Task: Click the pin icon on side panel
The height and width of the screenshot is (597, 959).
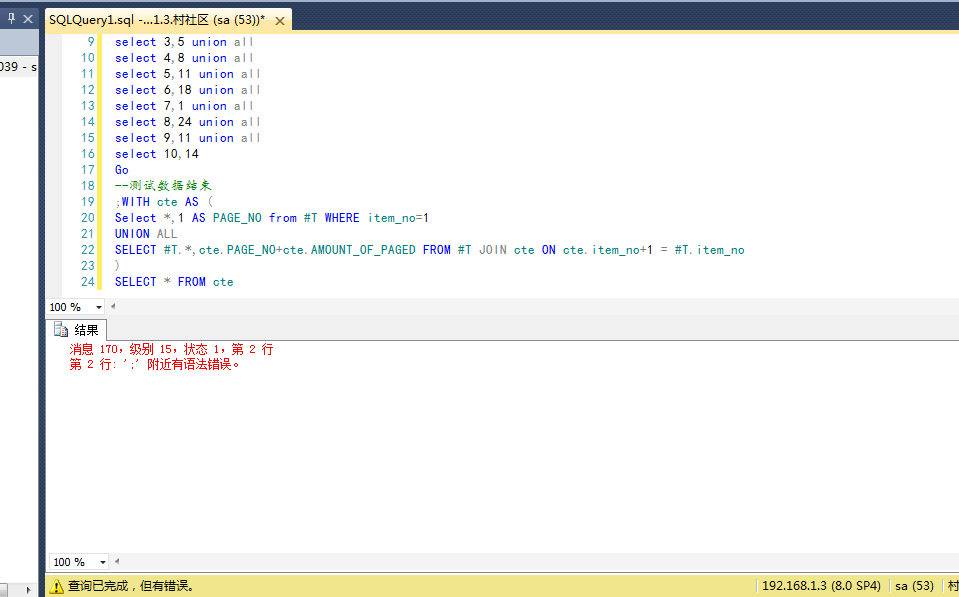Action: click(11, 18)
